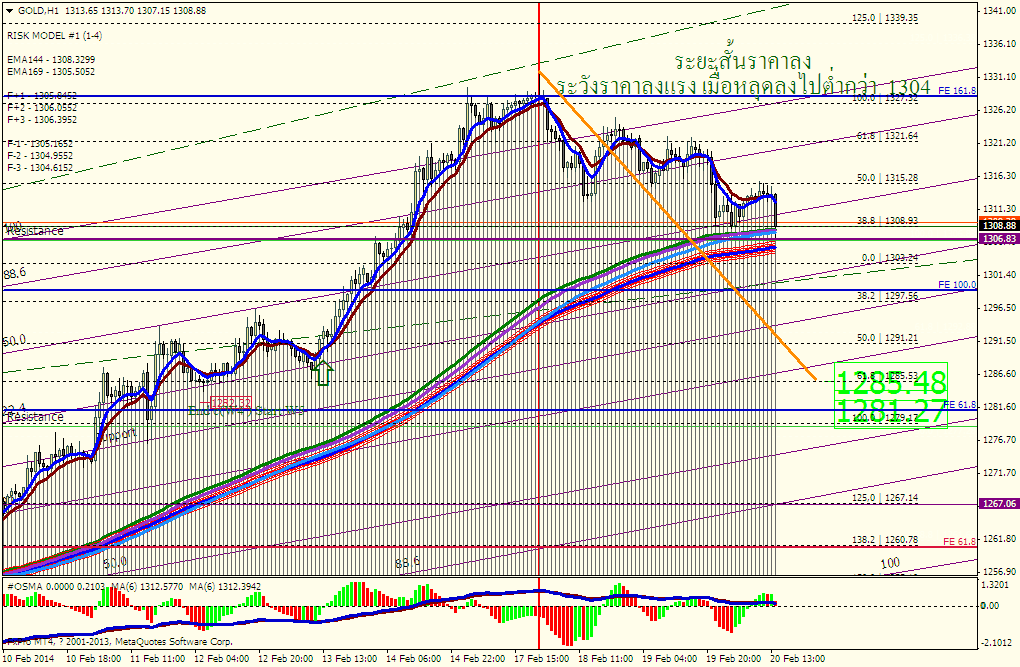Click the FE 100.0 level label
Image resolution: width=1020 pixels, height=667 pixels.
[x=956, y=285]
